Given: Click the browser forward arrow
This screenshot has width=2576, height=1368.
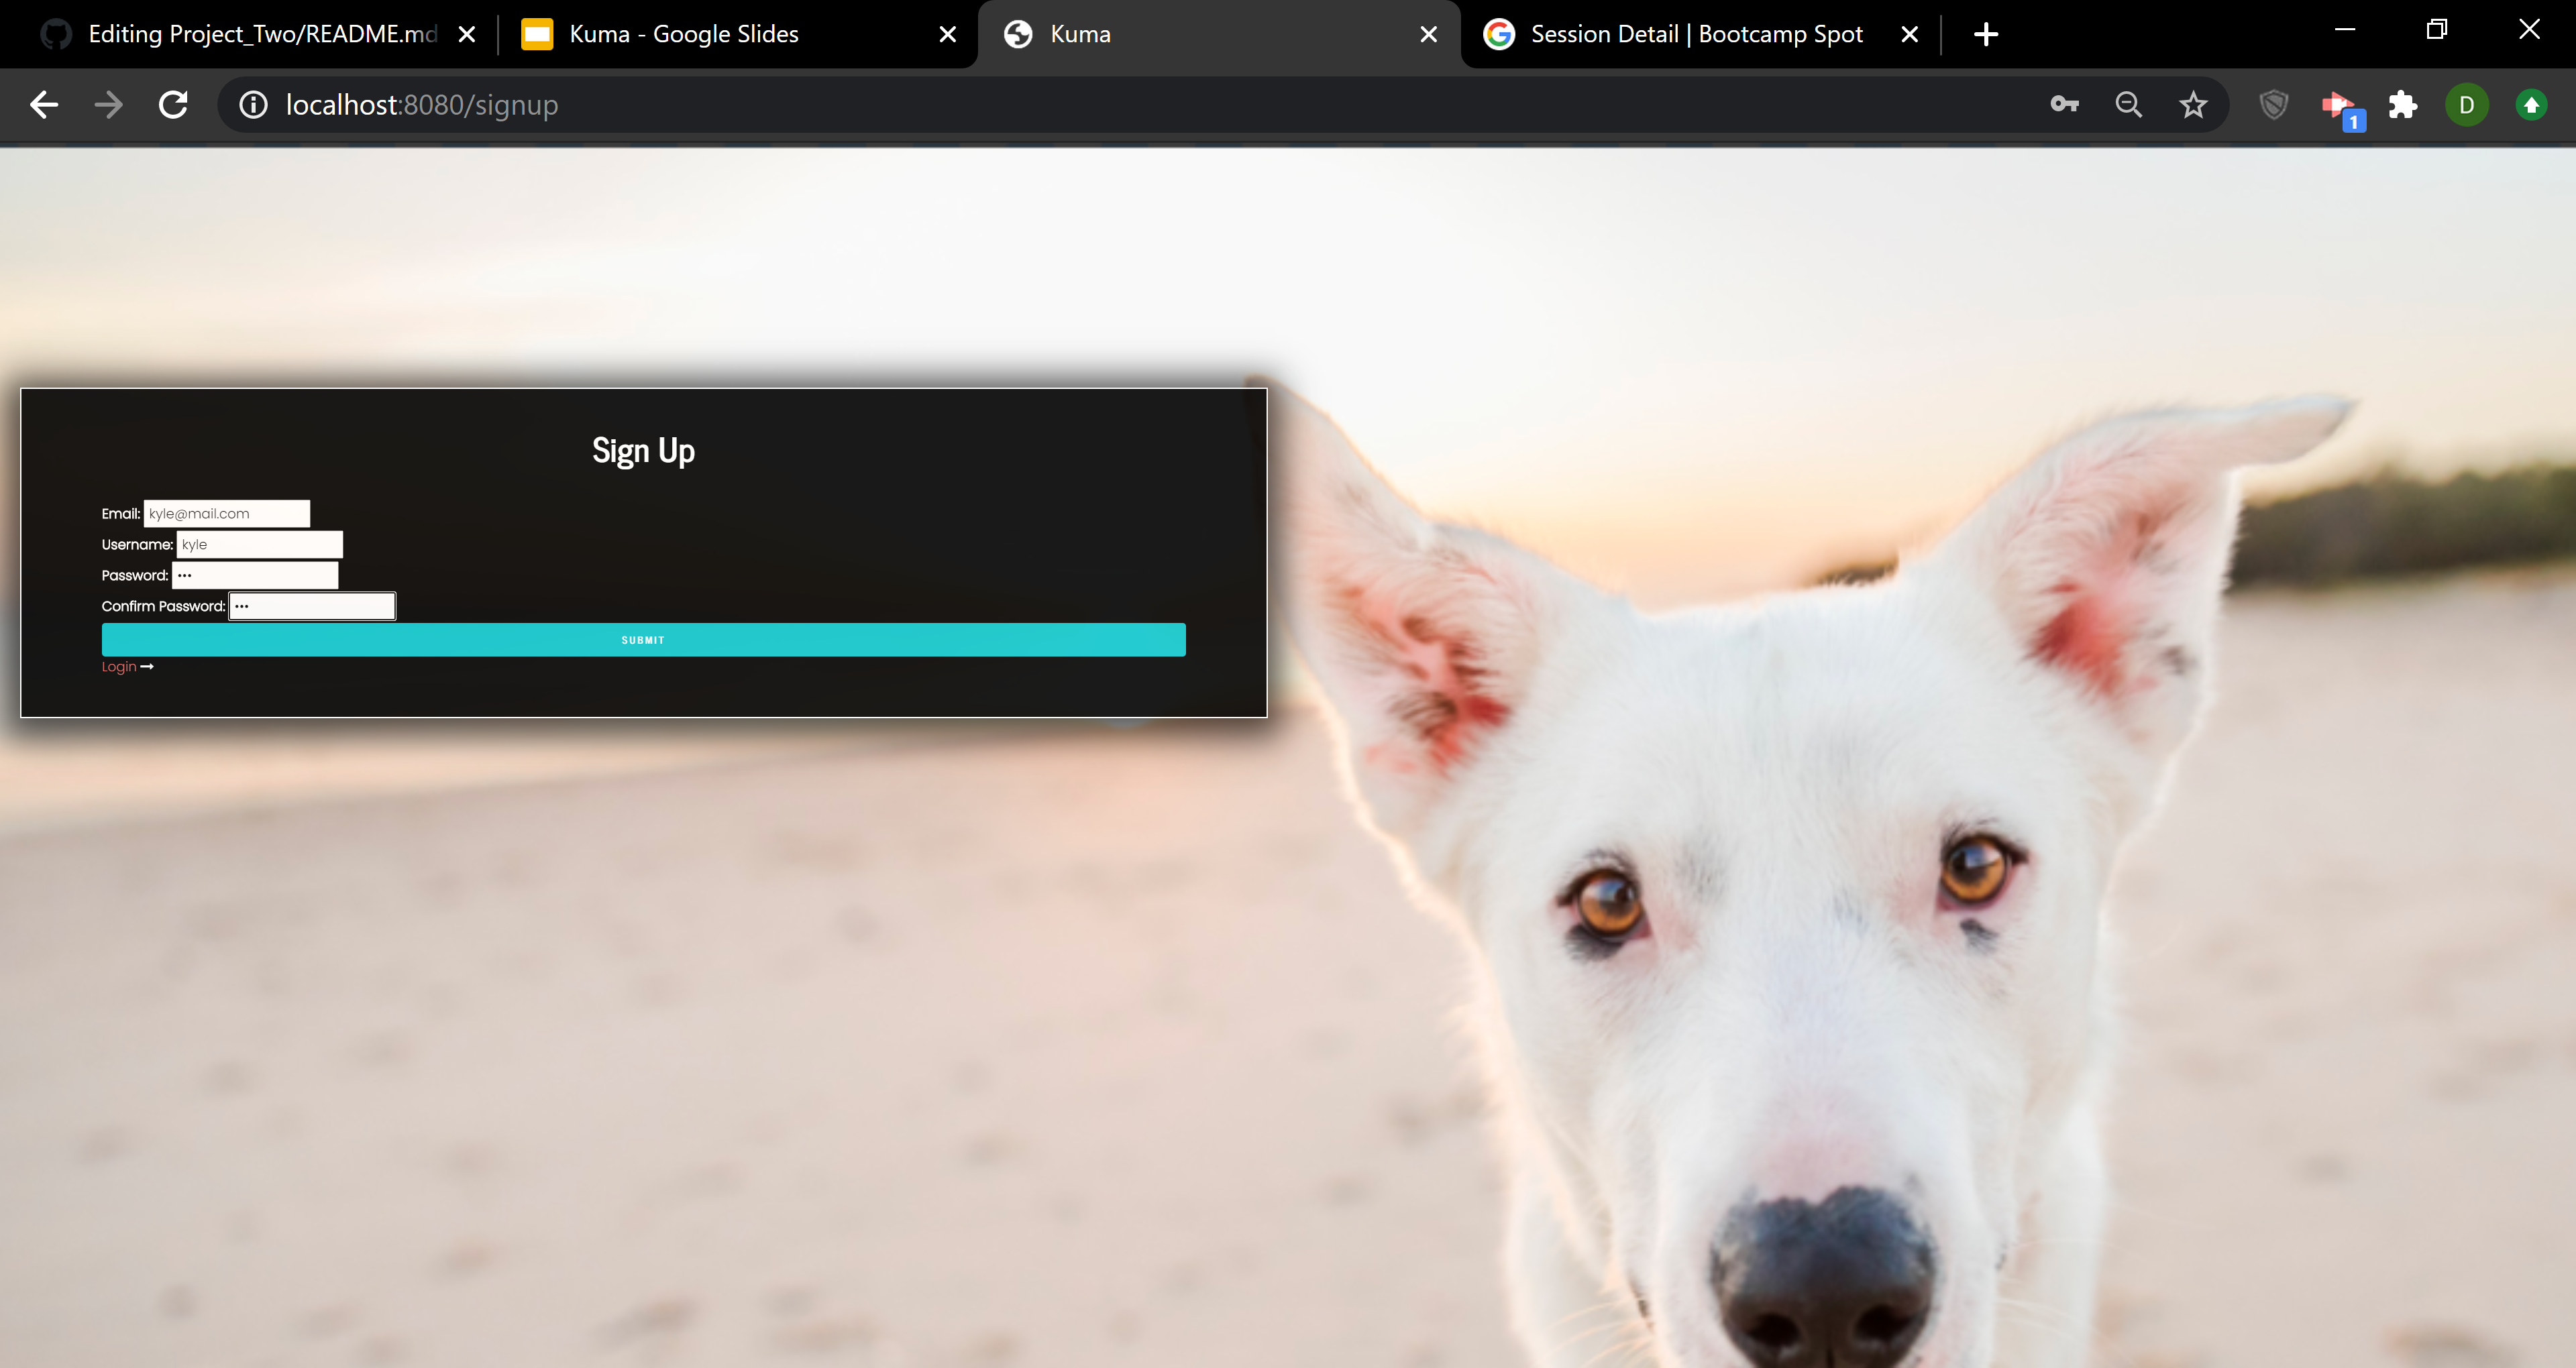Looking at the screenshot, I should pyautogui.click(x=108, y=105).
